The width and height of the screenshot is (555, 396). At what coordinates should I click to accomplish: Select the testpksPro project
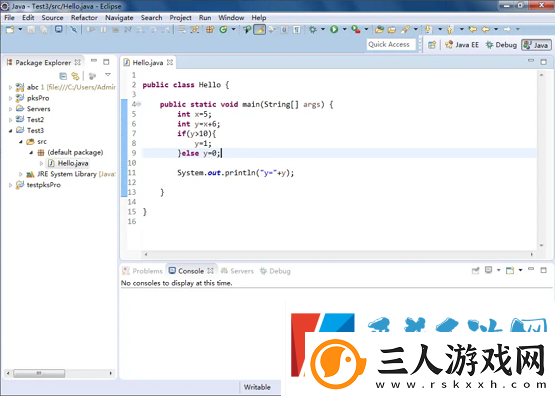click(x=44, y=185)
